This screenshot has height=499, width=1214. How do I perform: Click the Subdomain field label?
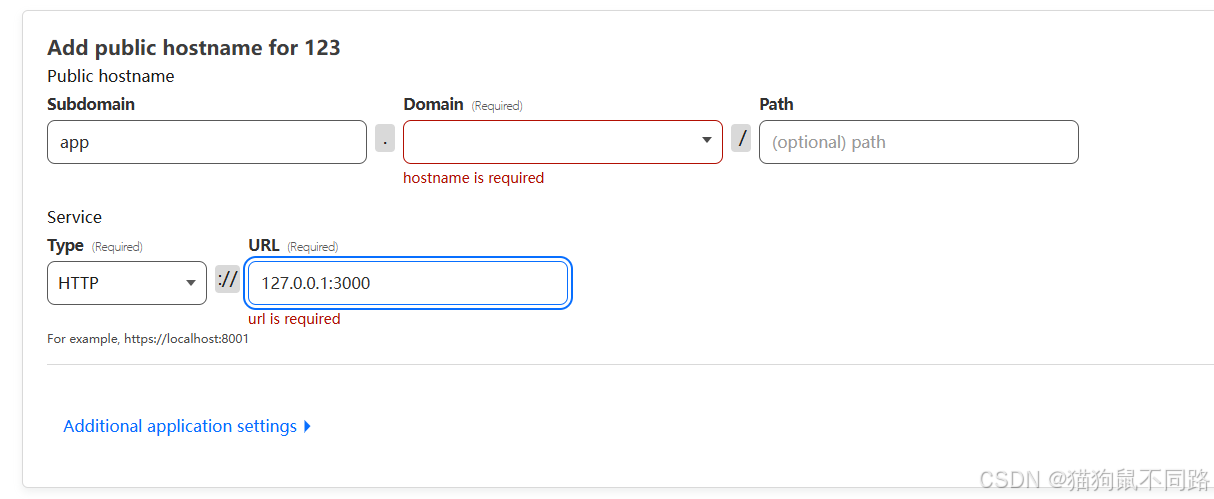(x=91, y=104)
